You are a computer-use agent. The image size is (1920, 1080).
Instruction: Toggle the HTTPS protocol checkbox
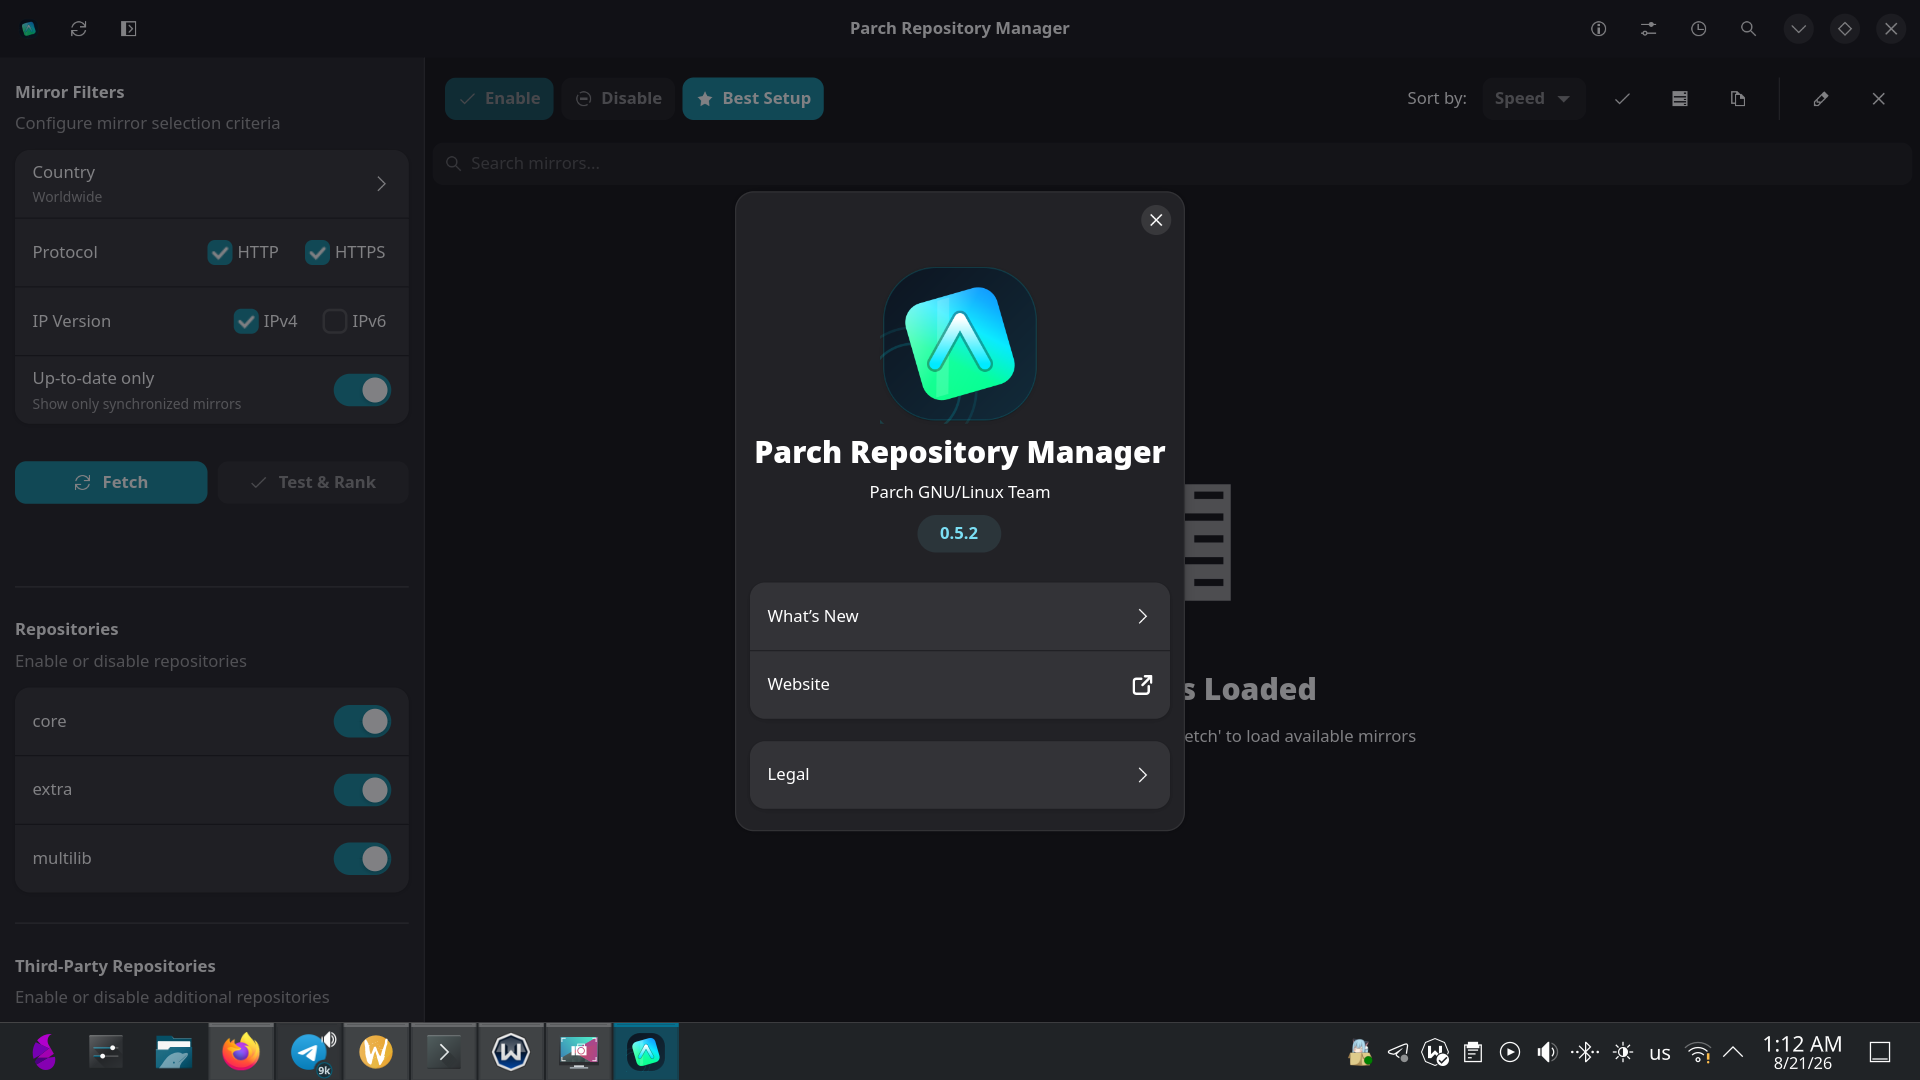coord(317,253)
